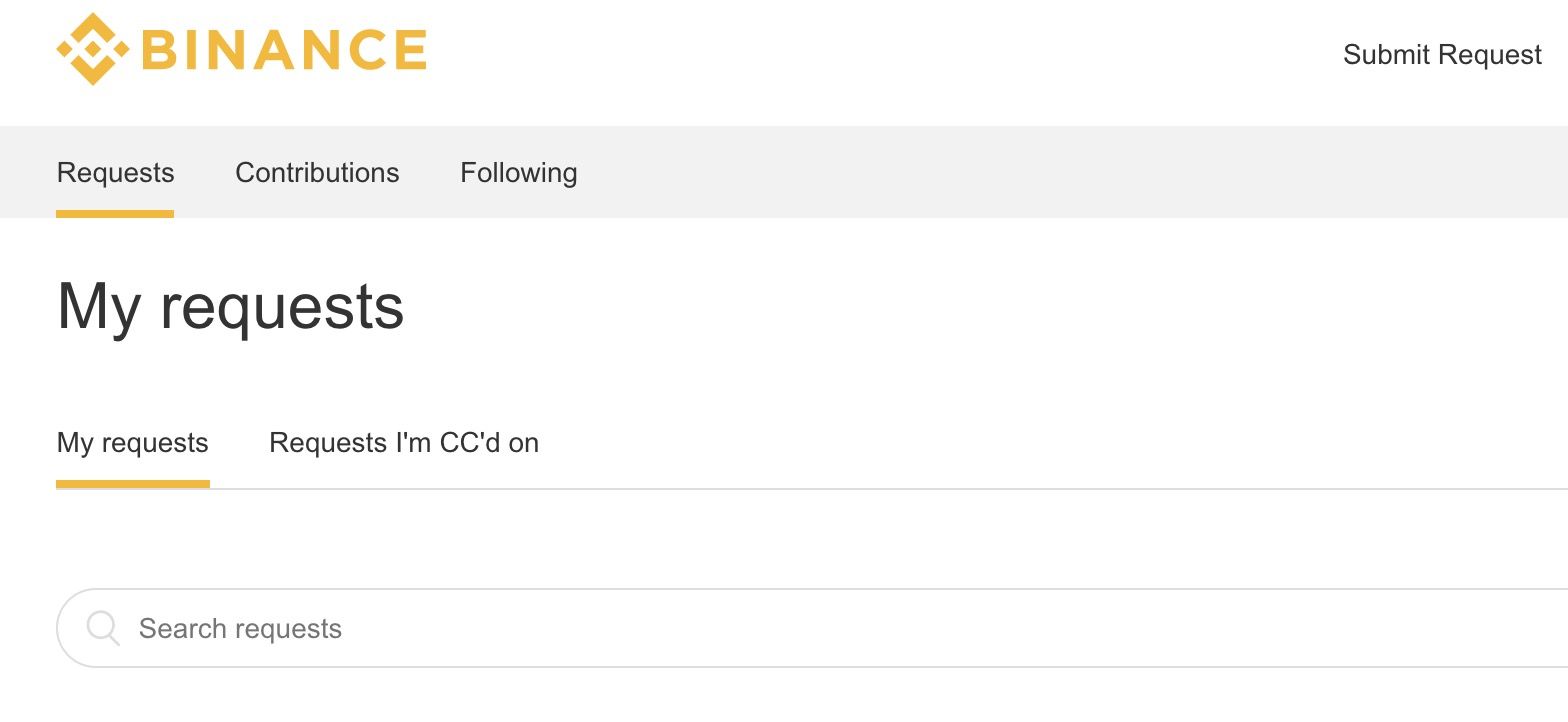
Task: Switch to the Following tab
Action: coord(518,173)
